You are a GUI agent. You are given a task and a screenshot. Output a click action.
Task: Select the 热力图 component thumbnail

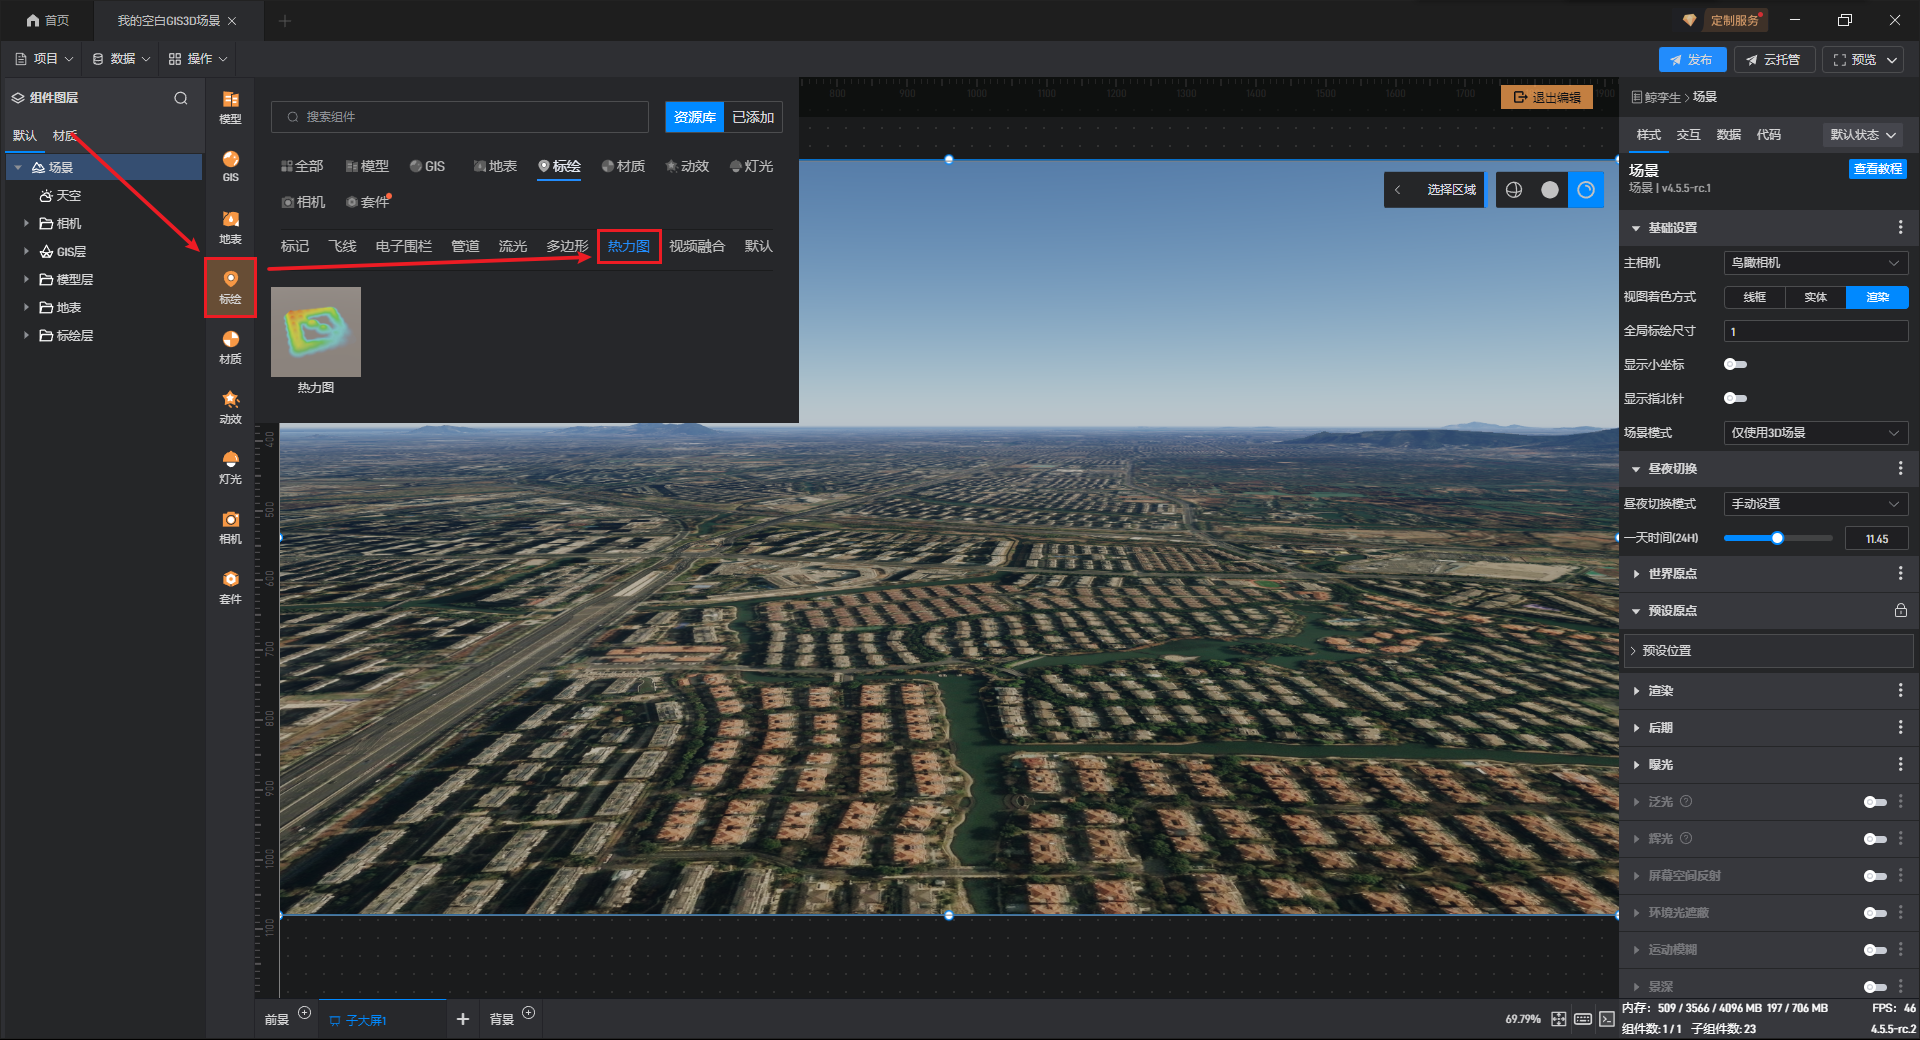pos(315,332)
